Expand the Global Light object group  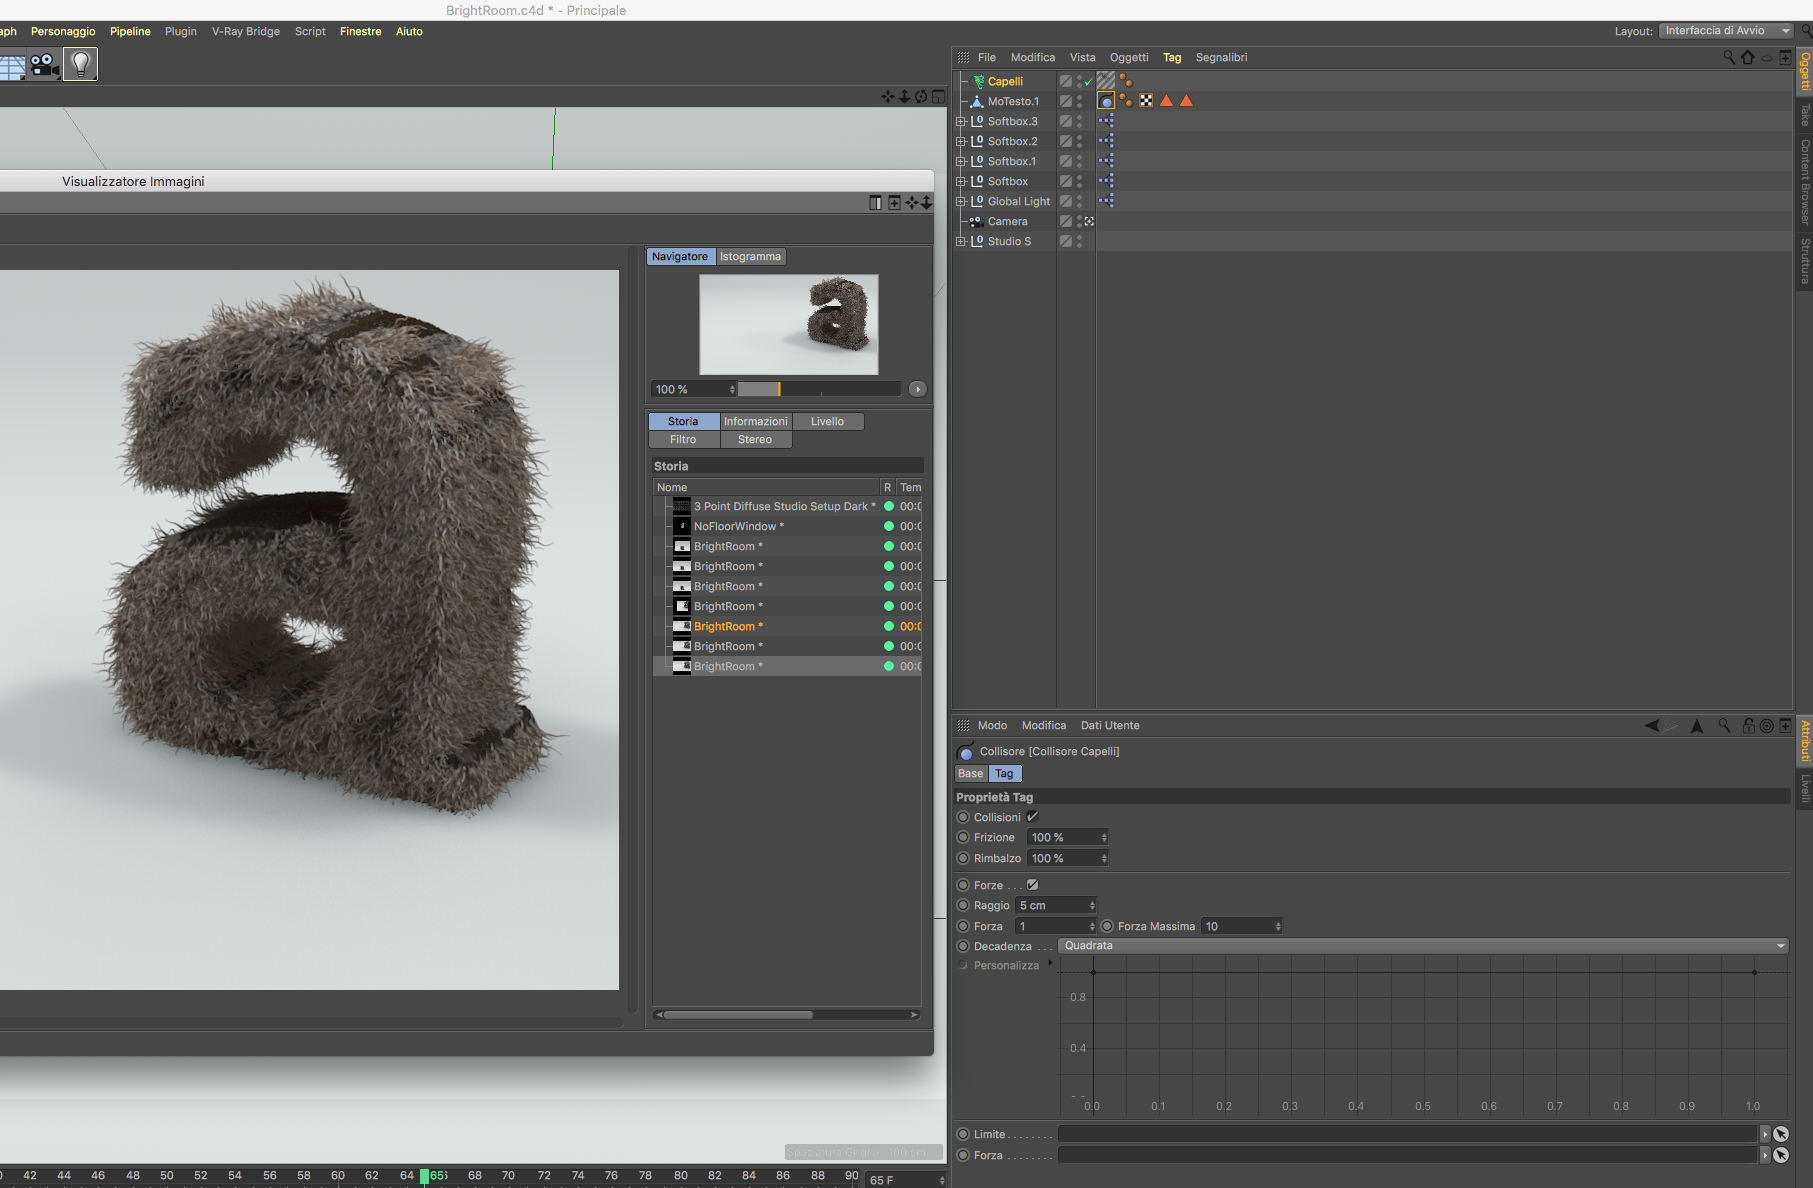[x=961, y=202]
